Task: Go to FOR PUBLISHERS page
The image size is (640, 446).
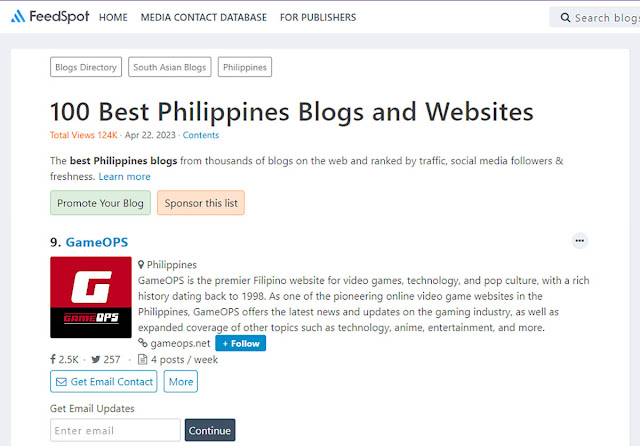Action: tap(318, 18)
